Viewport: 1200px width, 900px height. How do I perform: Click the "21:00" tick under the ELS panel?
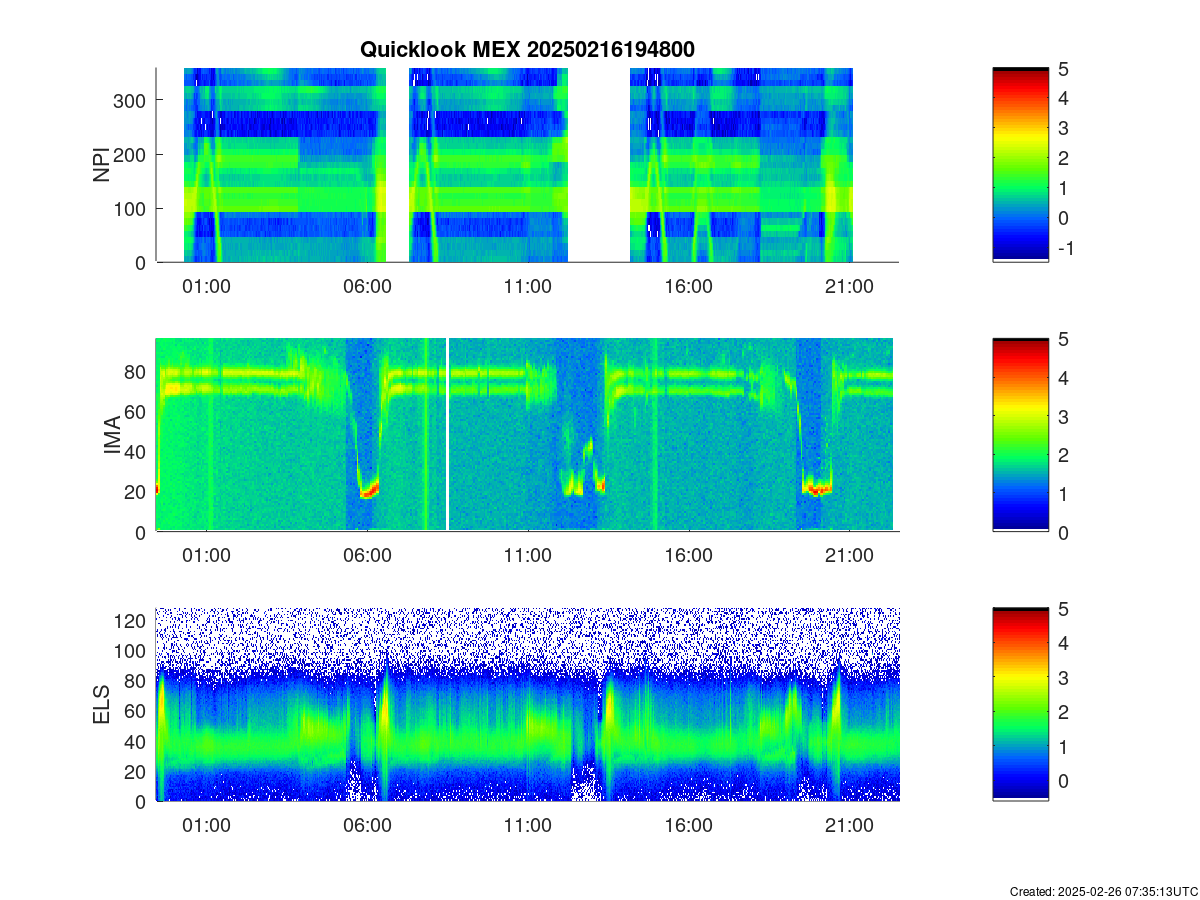coord(850,825)
